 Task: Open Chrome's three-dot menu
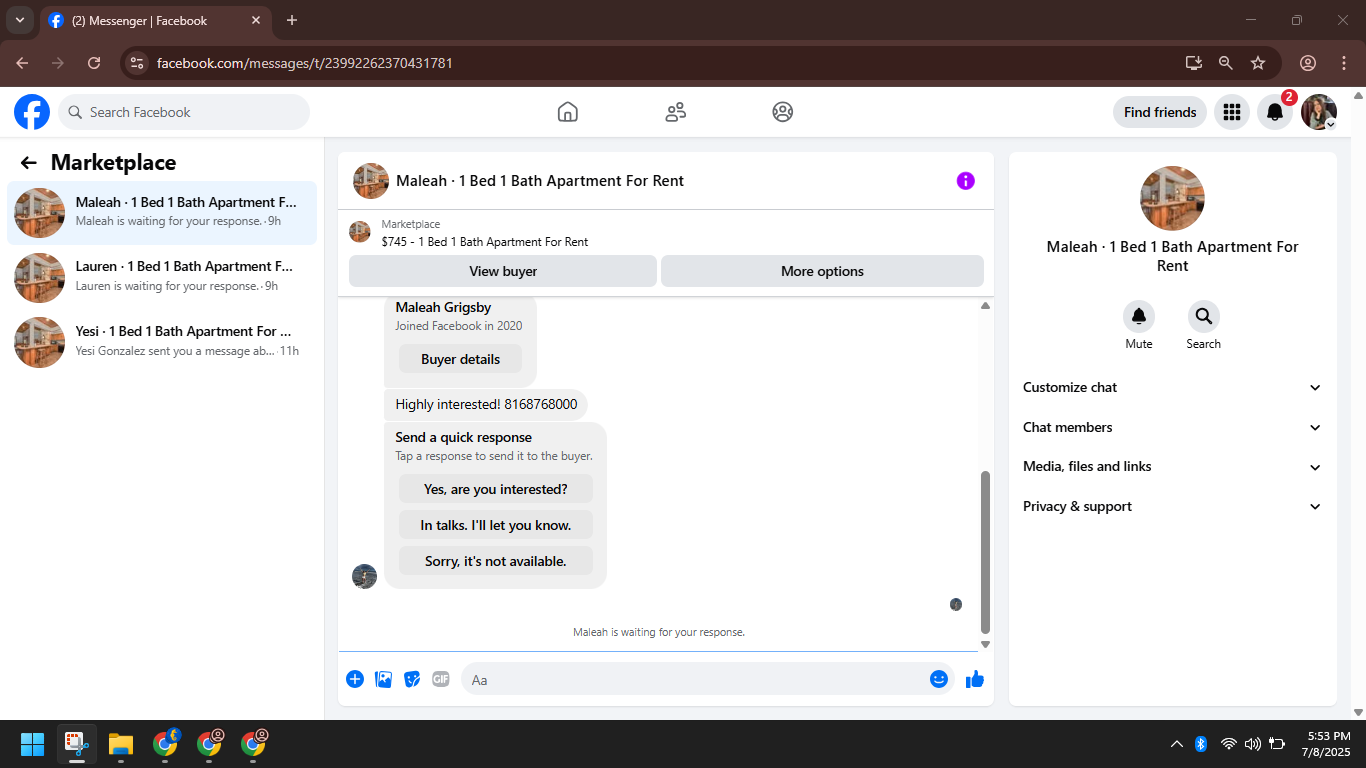click(x=1343, y=63)
